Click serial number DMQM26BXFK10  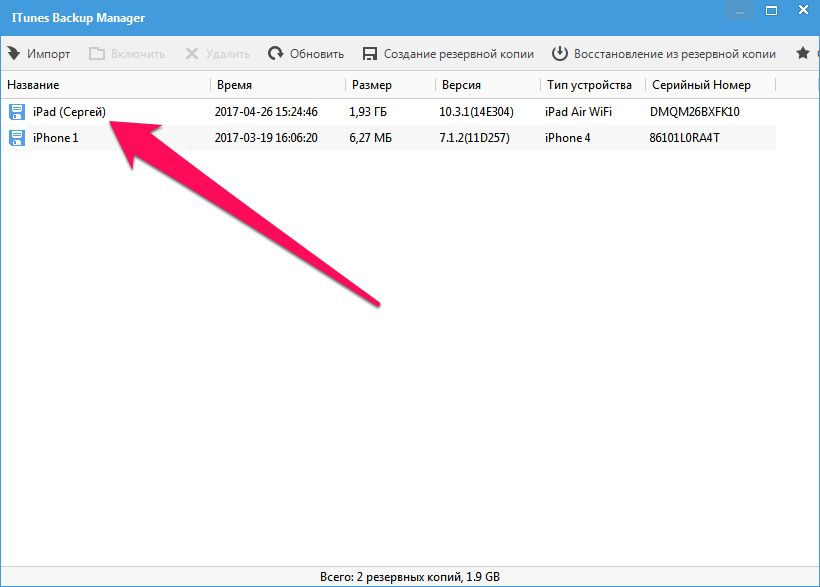(694, 111)
